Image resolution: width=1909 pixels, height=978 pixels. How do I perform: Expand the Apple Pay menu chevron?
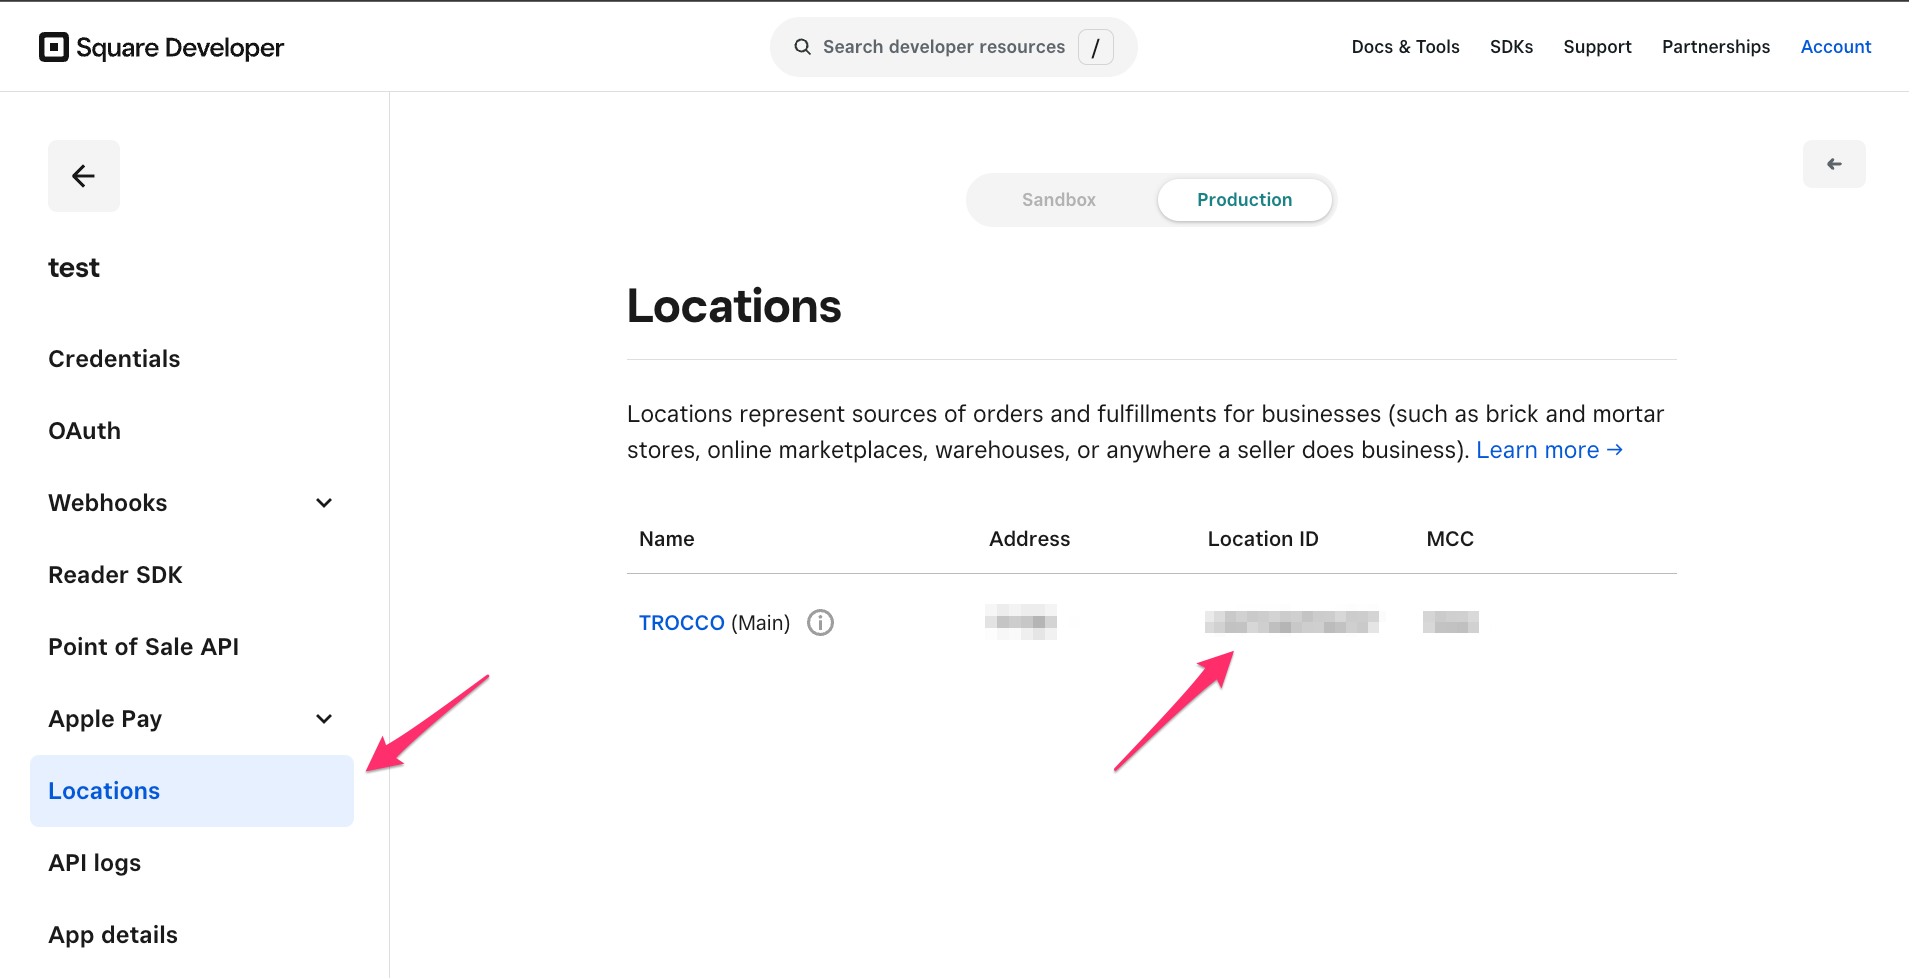(324, 719)
